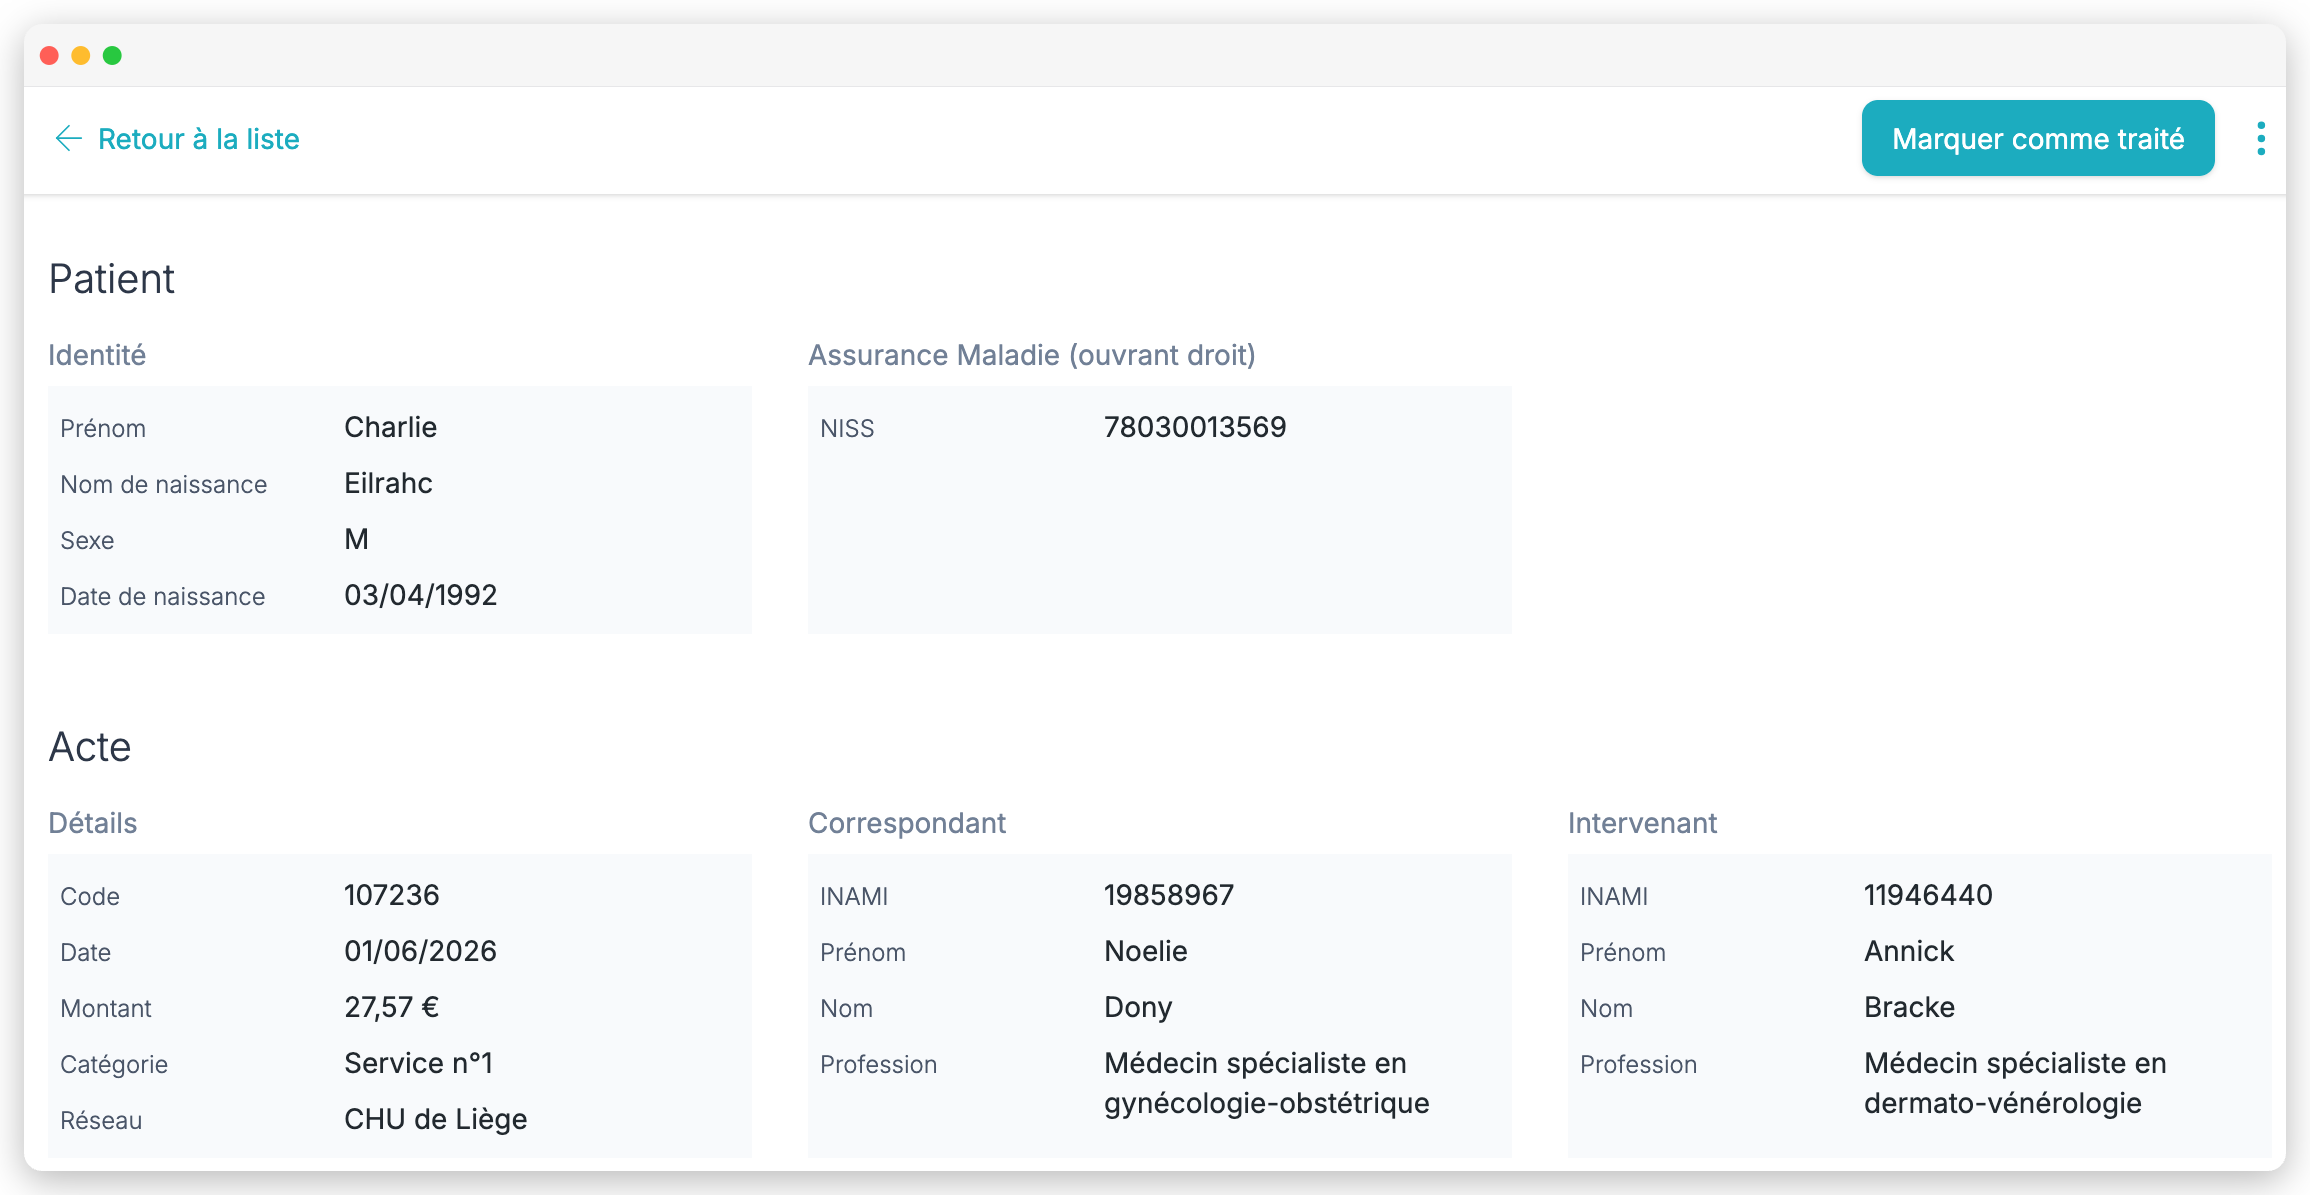Open the three-dot more options menu
2310x1195 pixels.
(x=2261, y=139)
